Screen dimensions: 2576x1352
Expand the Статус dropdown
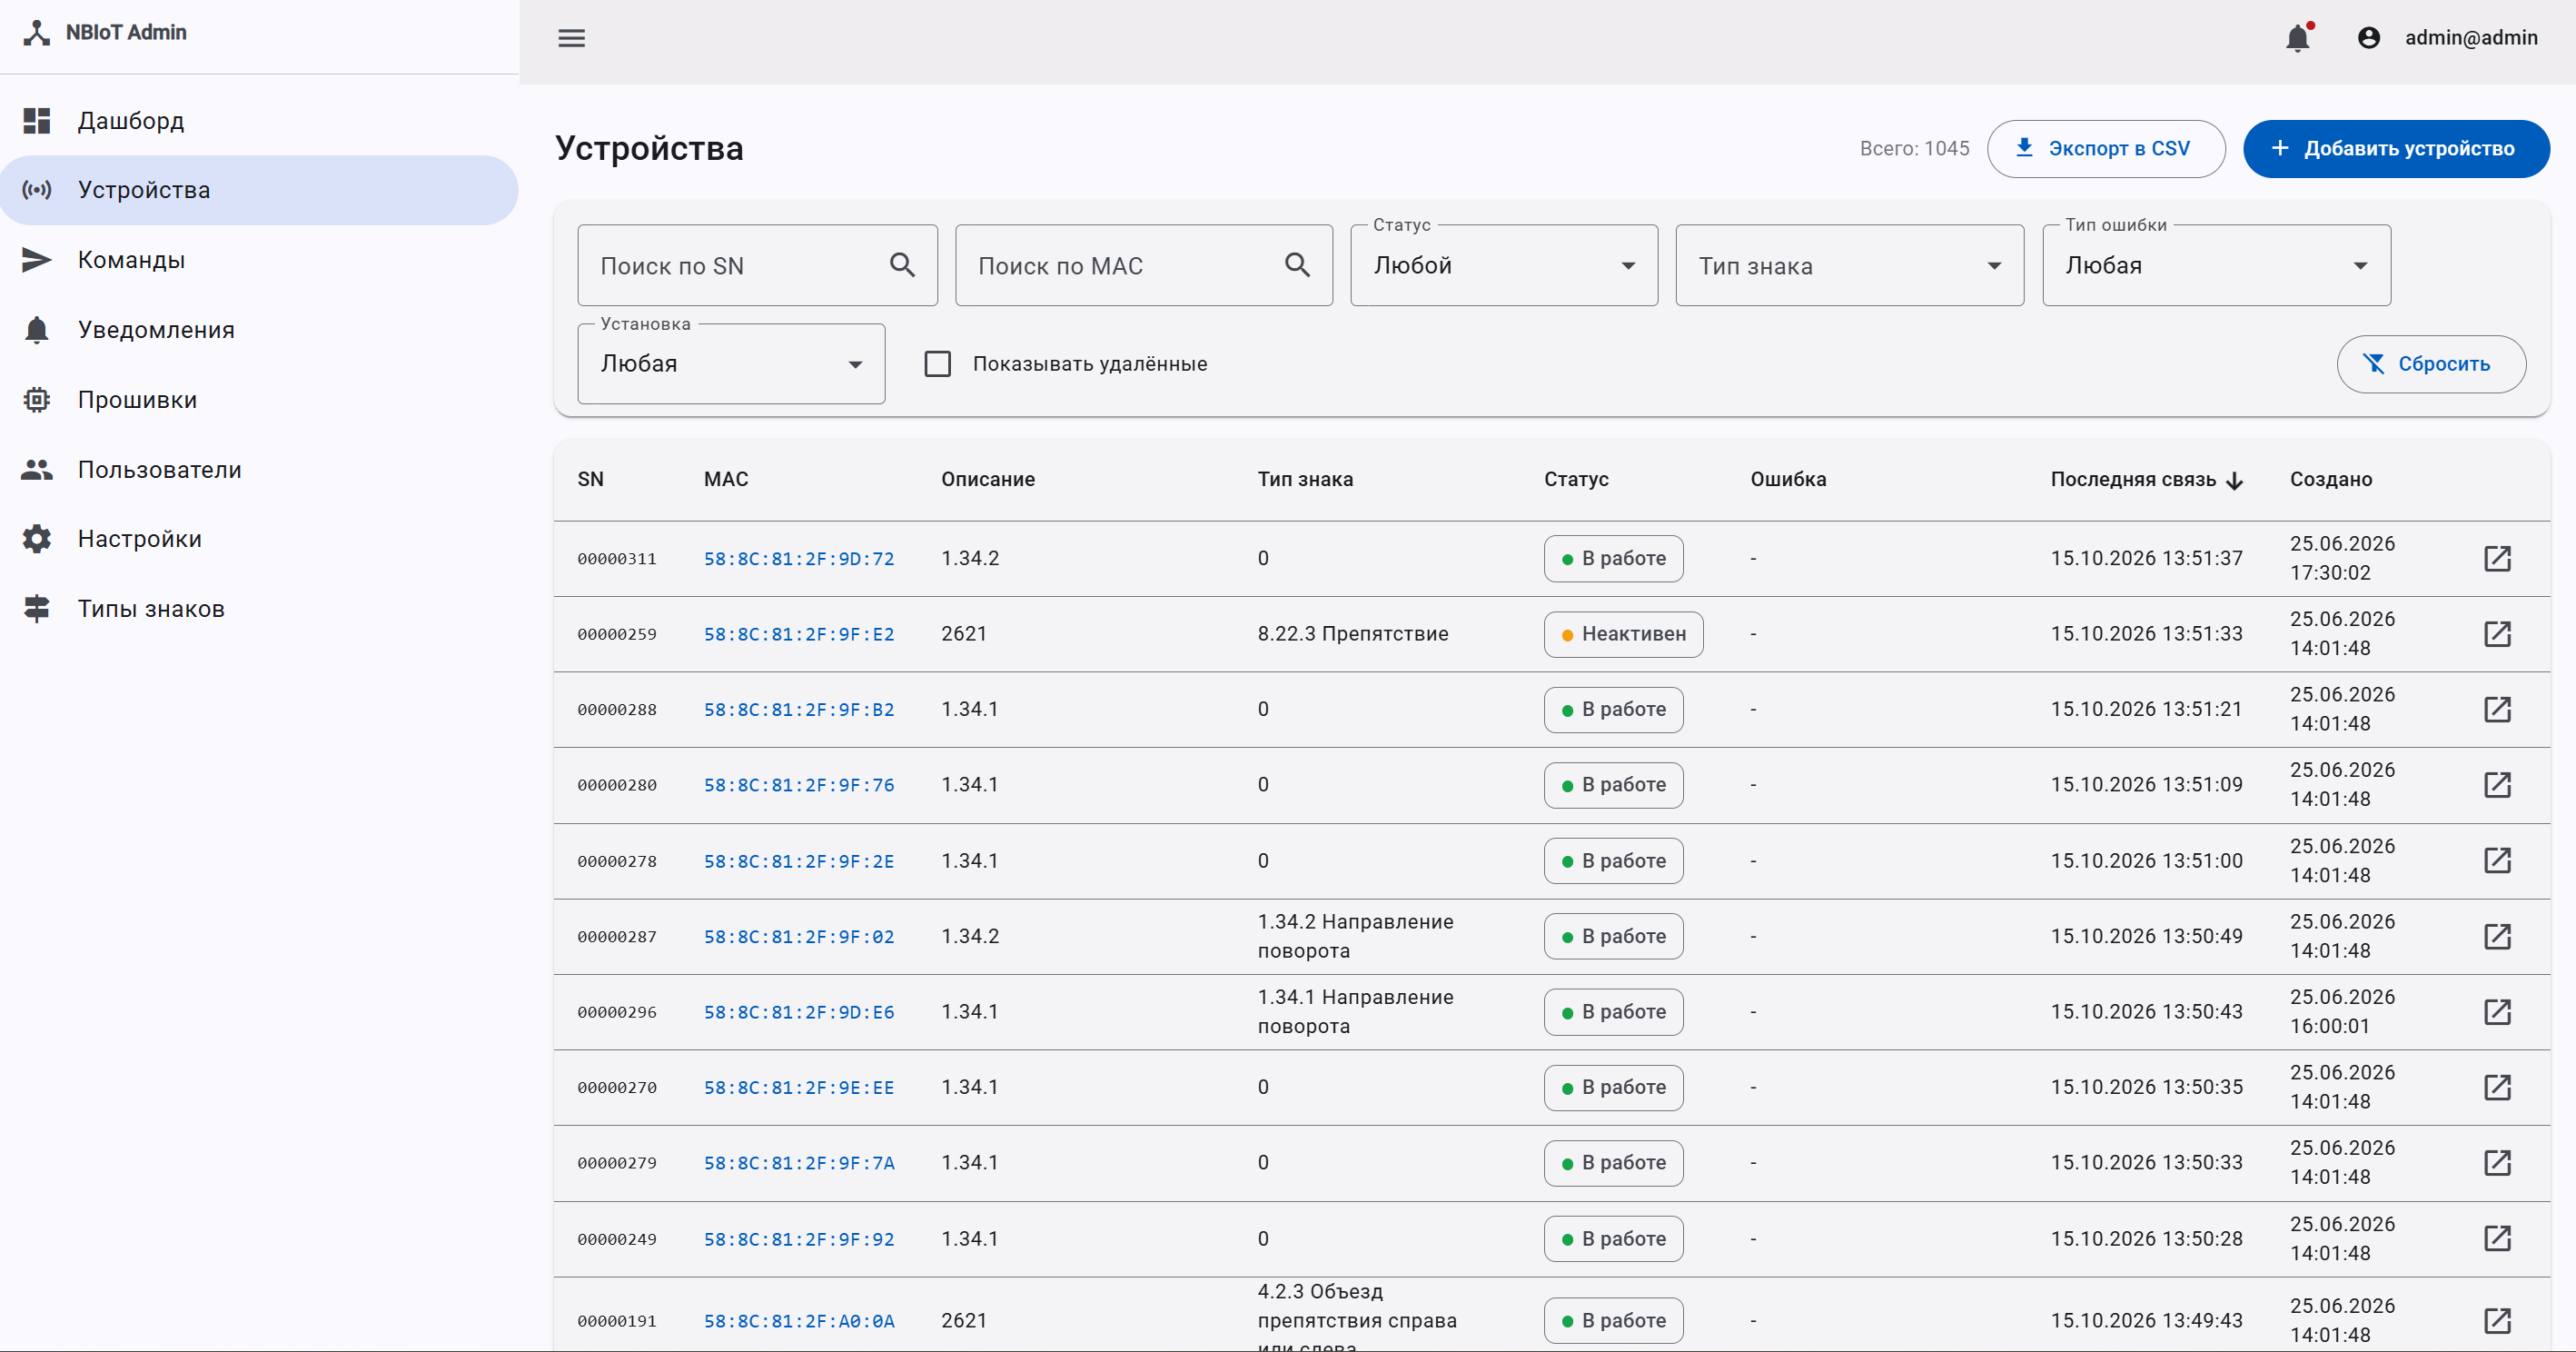[1503, 265]
